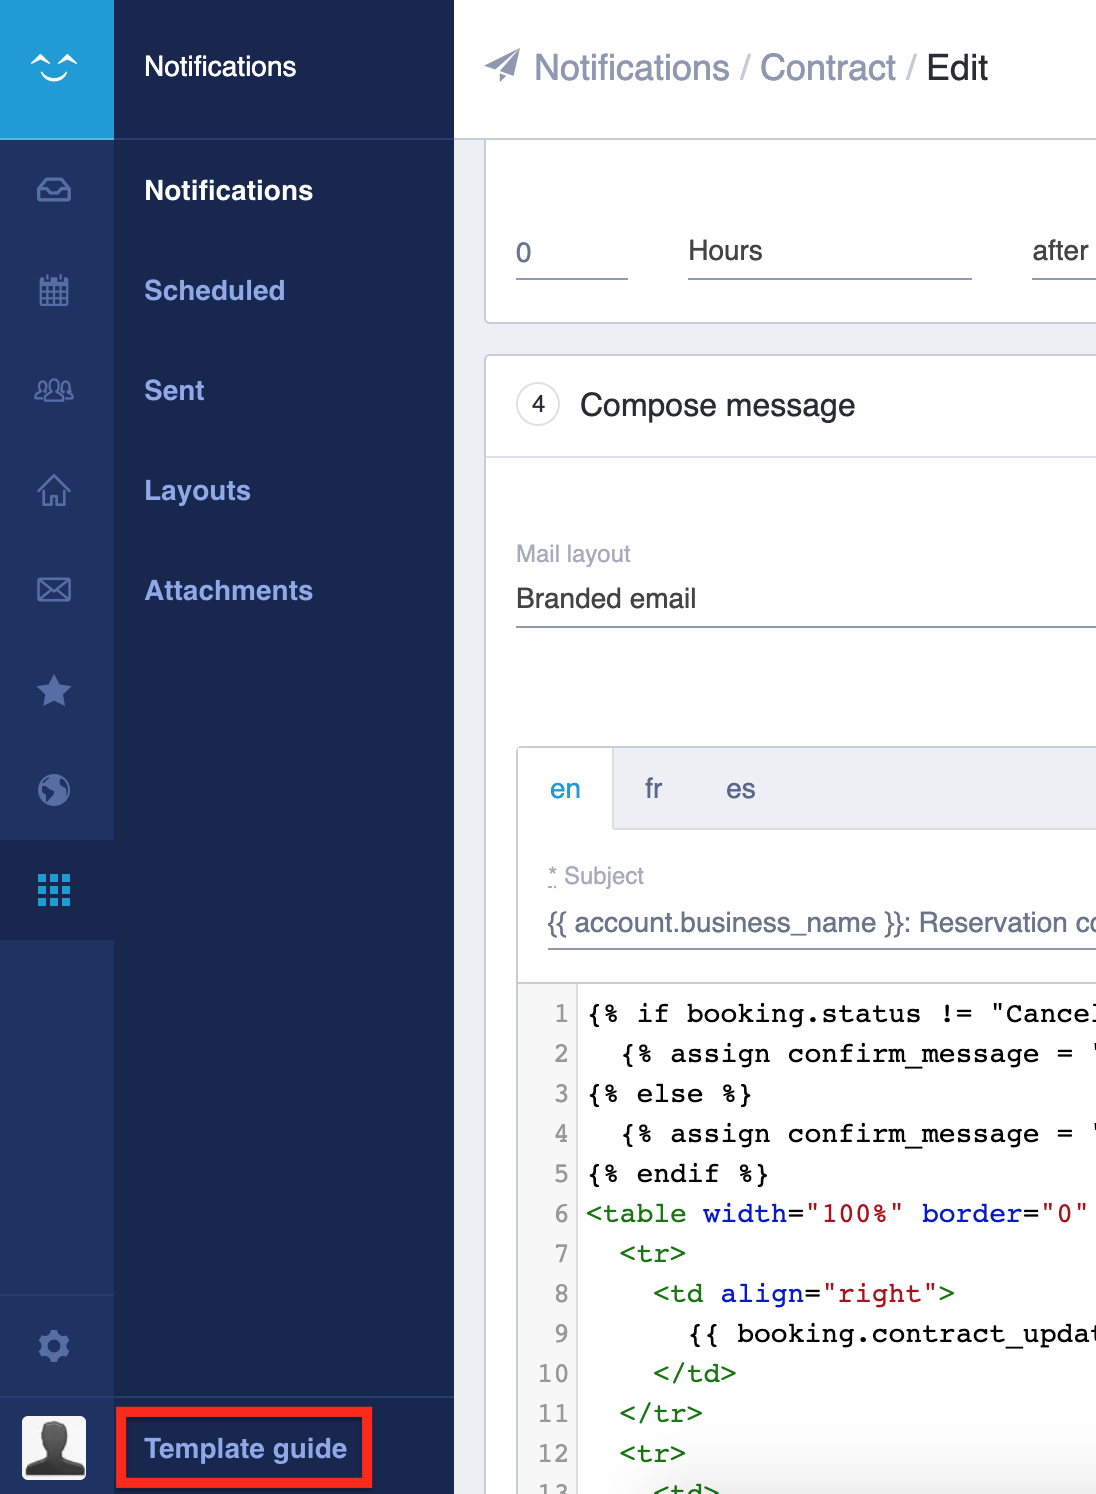Go to Layouts in the Notifications menu
Viewport: 1096px width, 1494px height.
(197, 490)
